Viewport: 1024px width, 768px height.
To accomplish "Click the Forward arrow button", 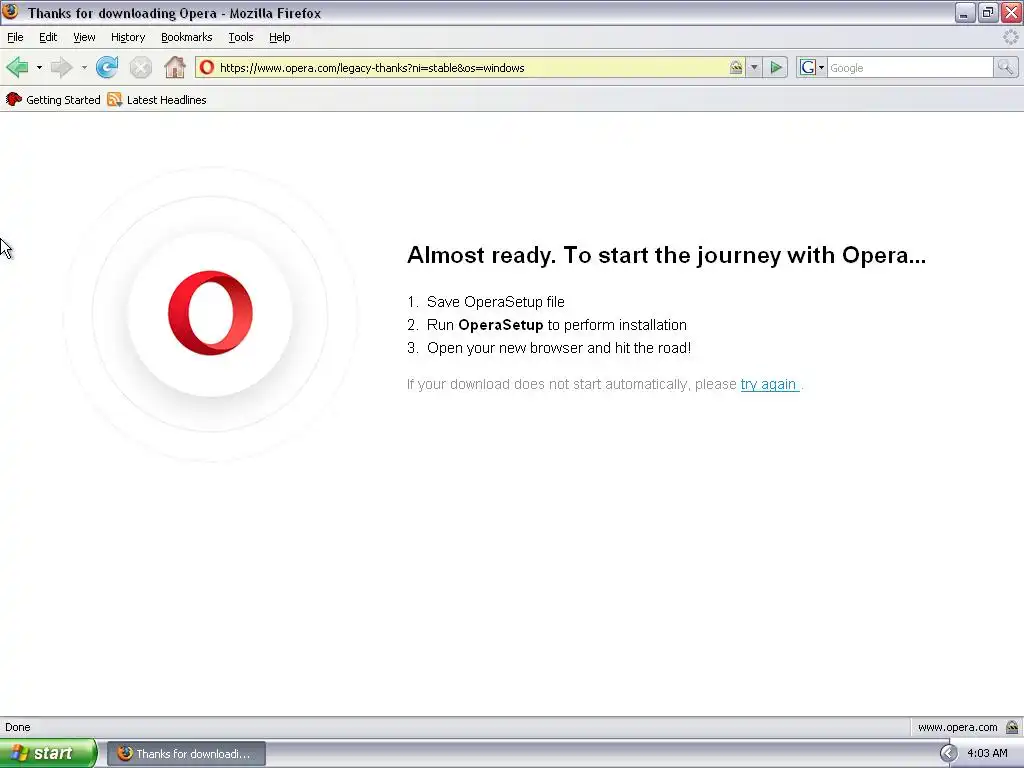I will click(x=61, y=67).
